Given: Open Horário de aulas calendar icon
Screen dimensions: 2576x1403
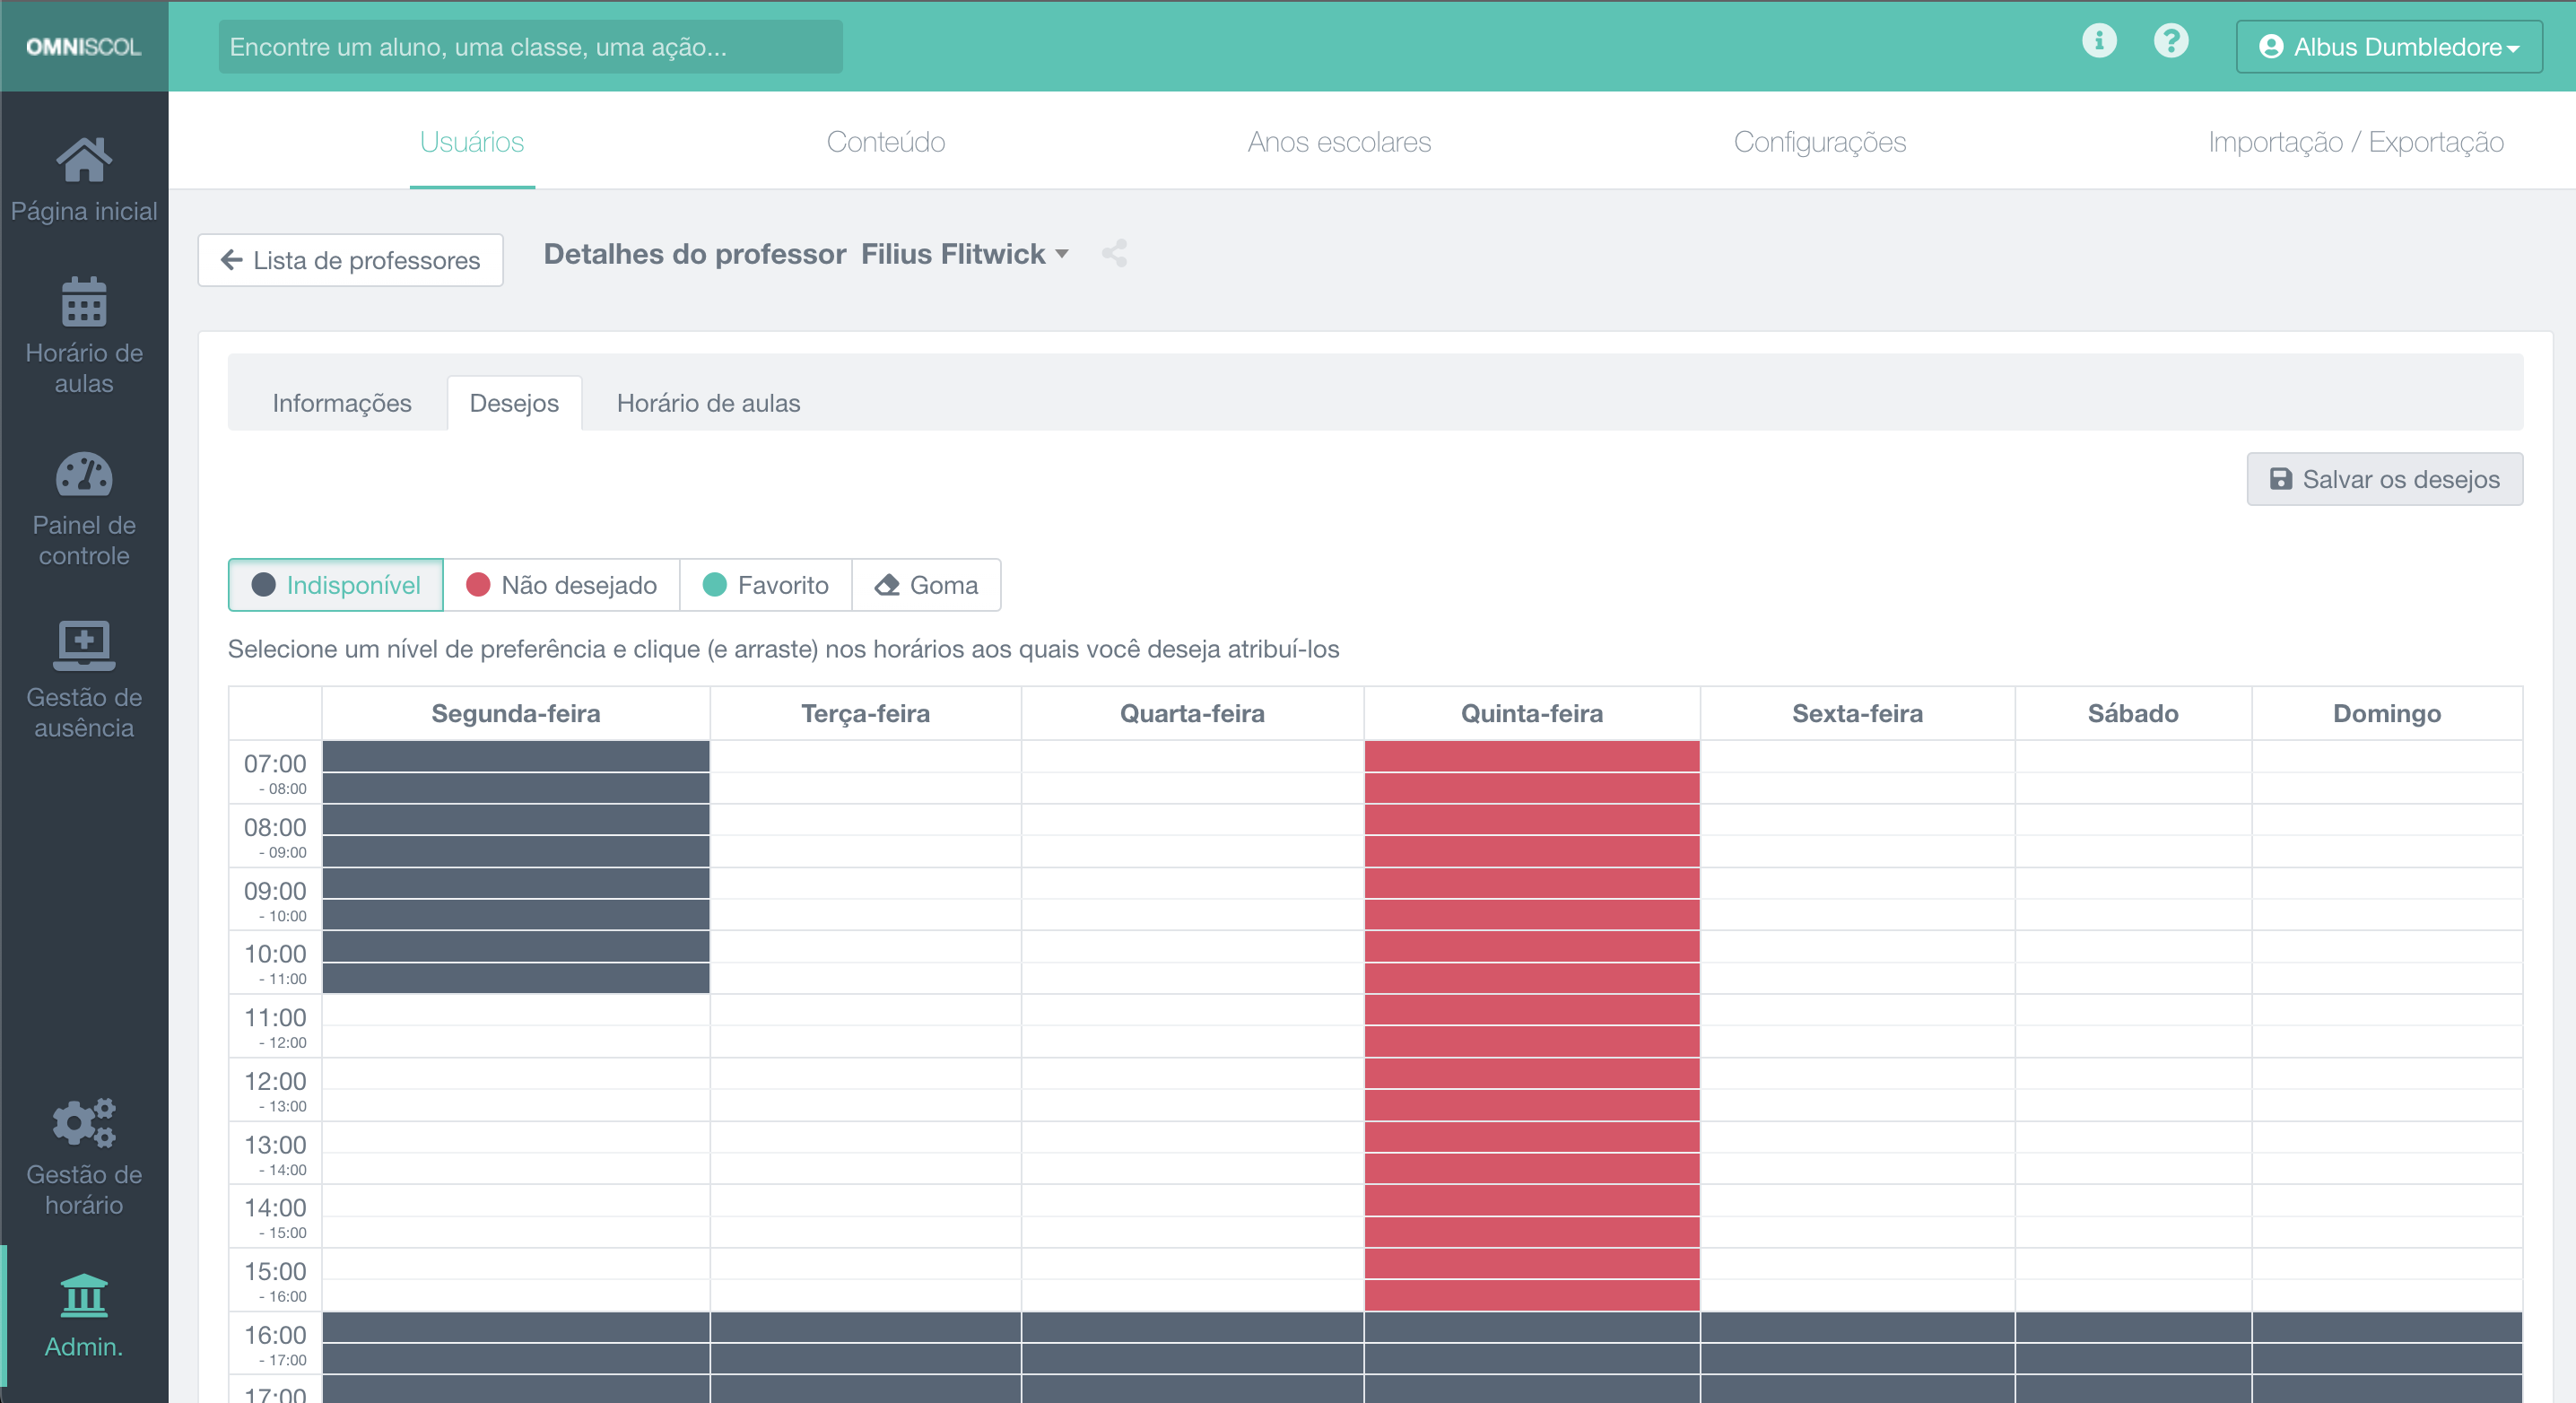Looking at the screenshot, I should [84, 303].
